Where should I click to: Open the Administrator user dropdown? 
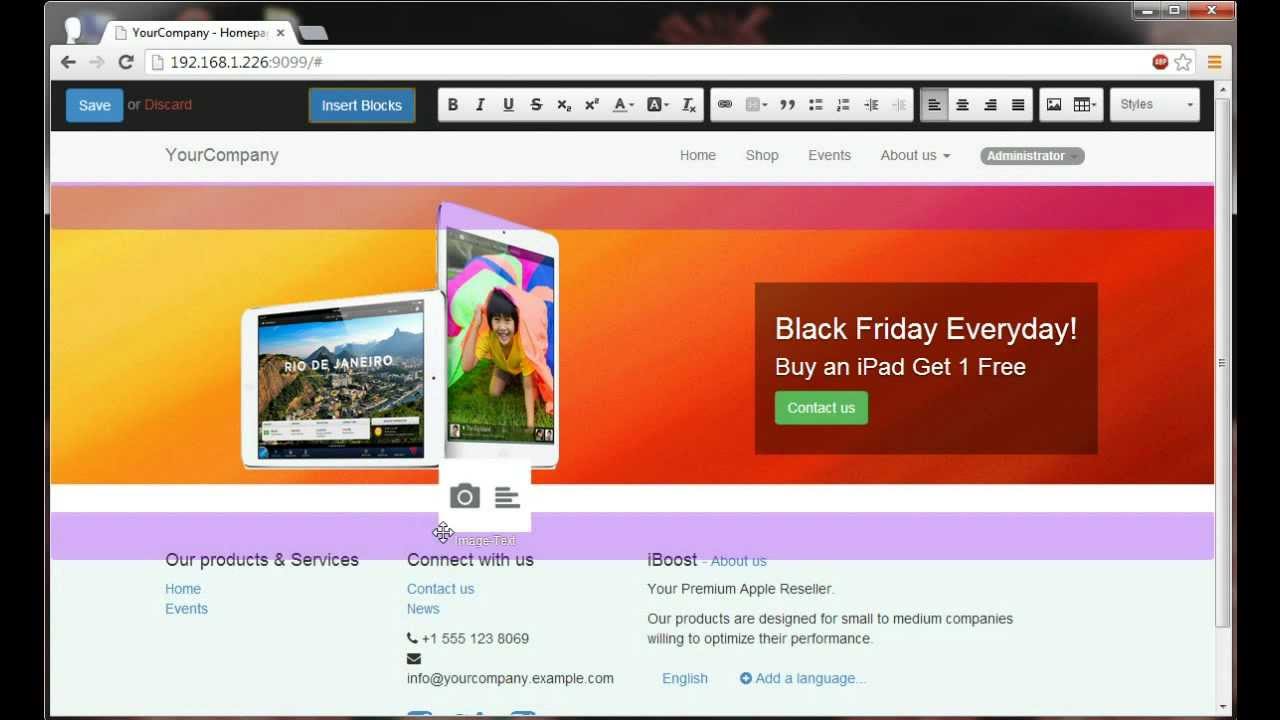[x=1032, y=156]
